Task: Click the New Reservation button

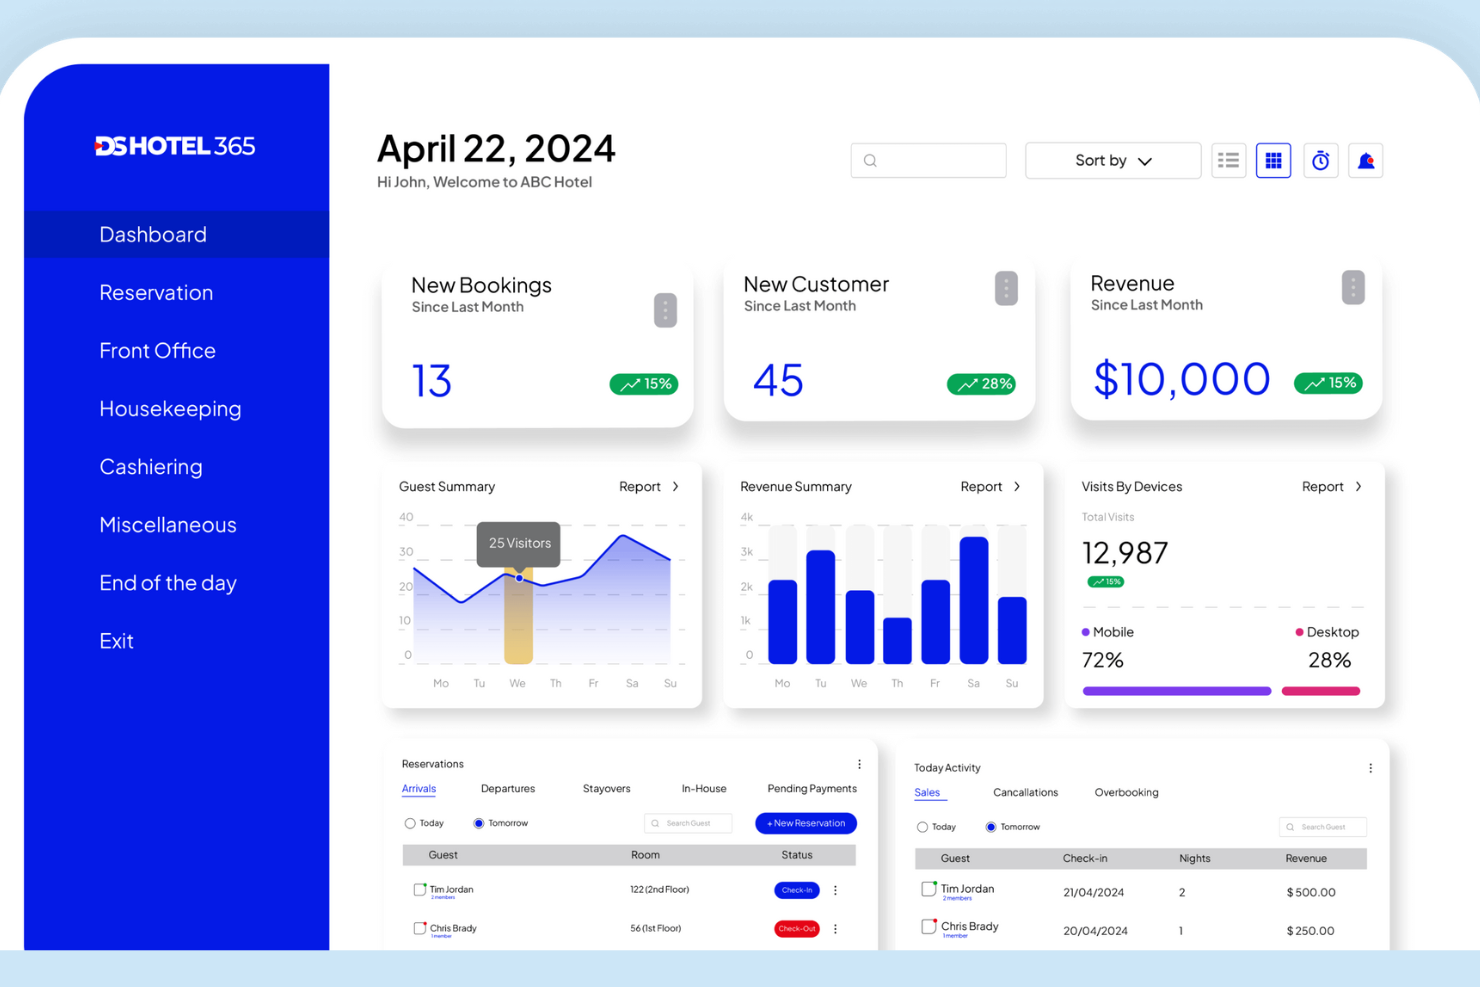Action: pos(806,823)
